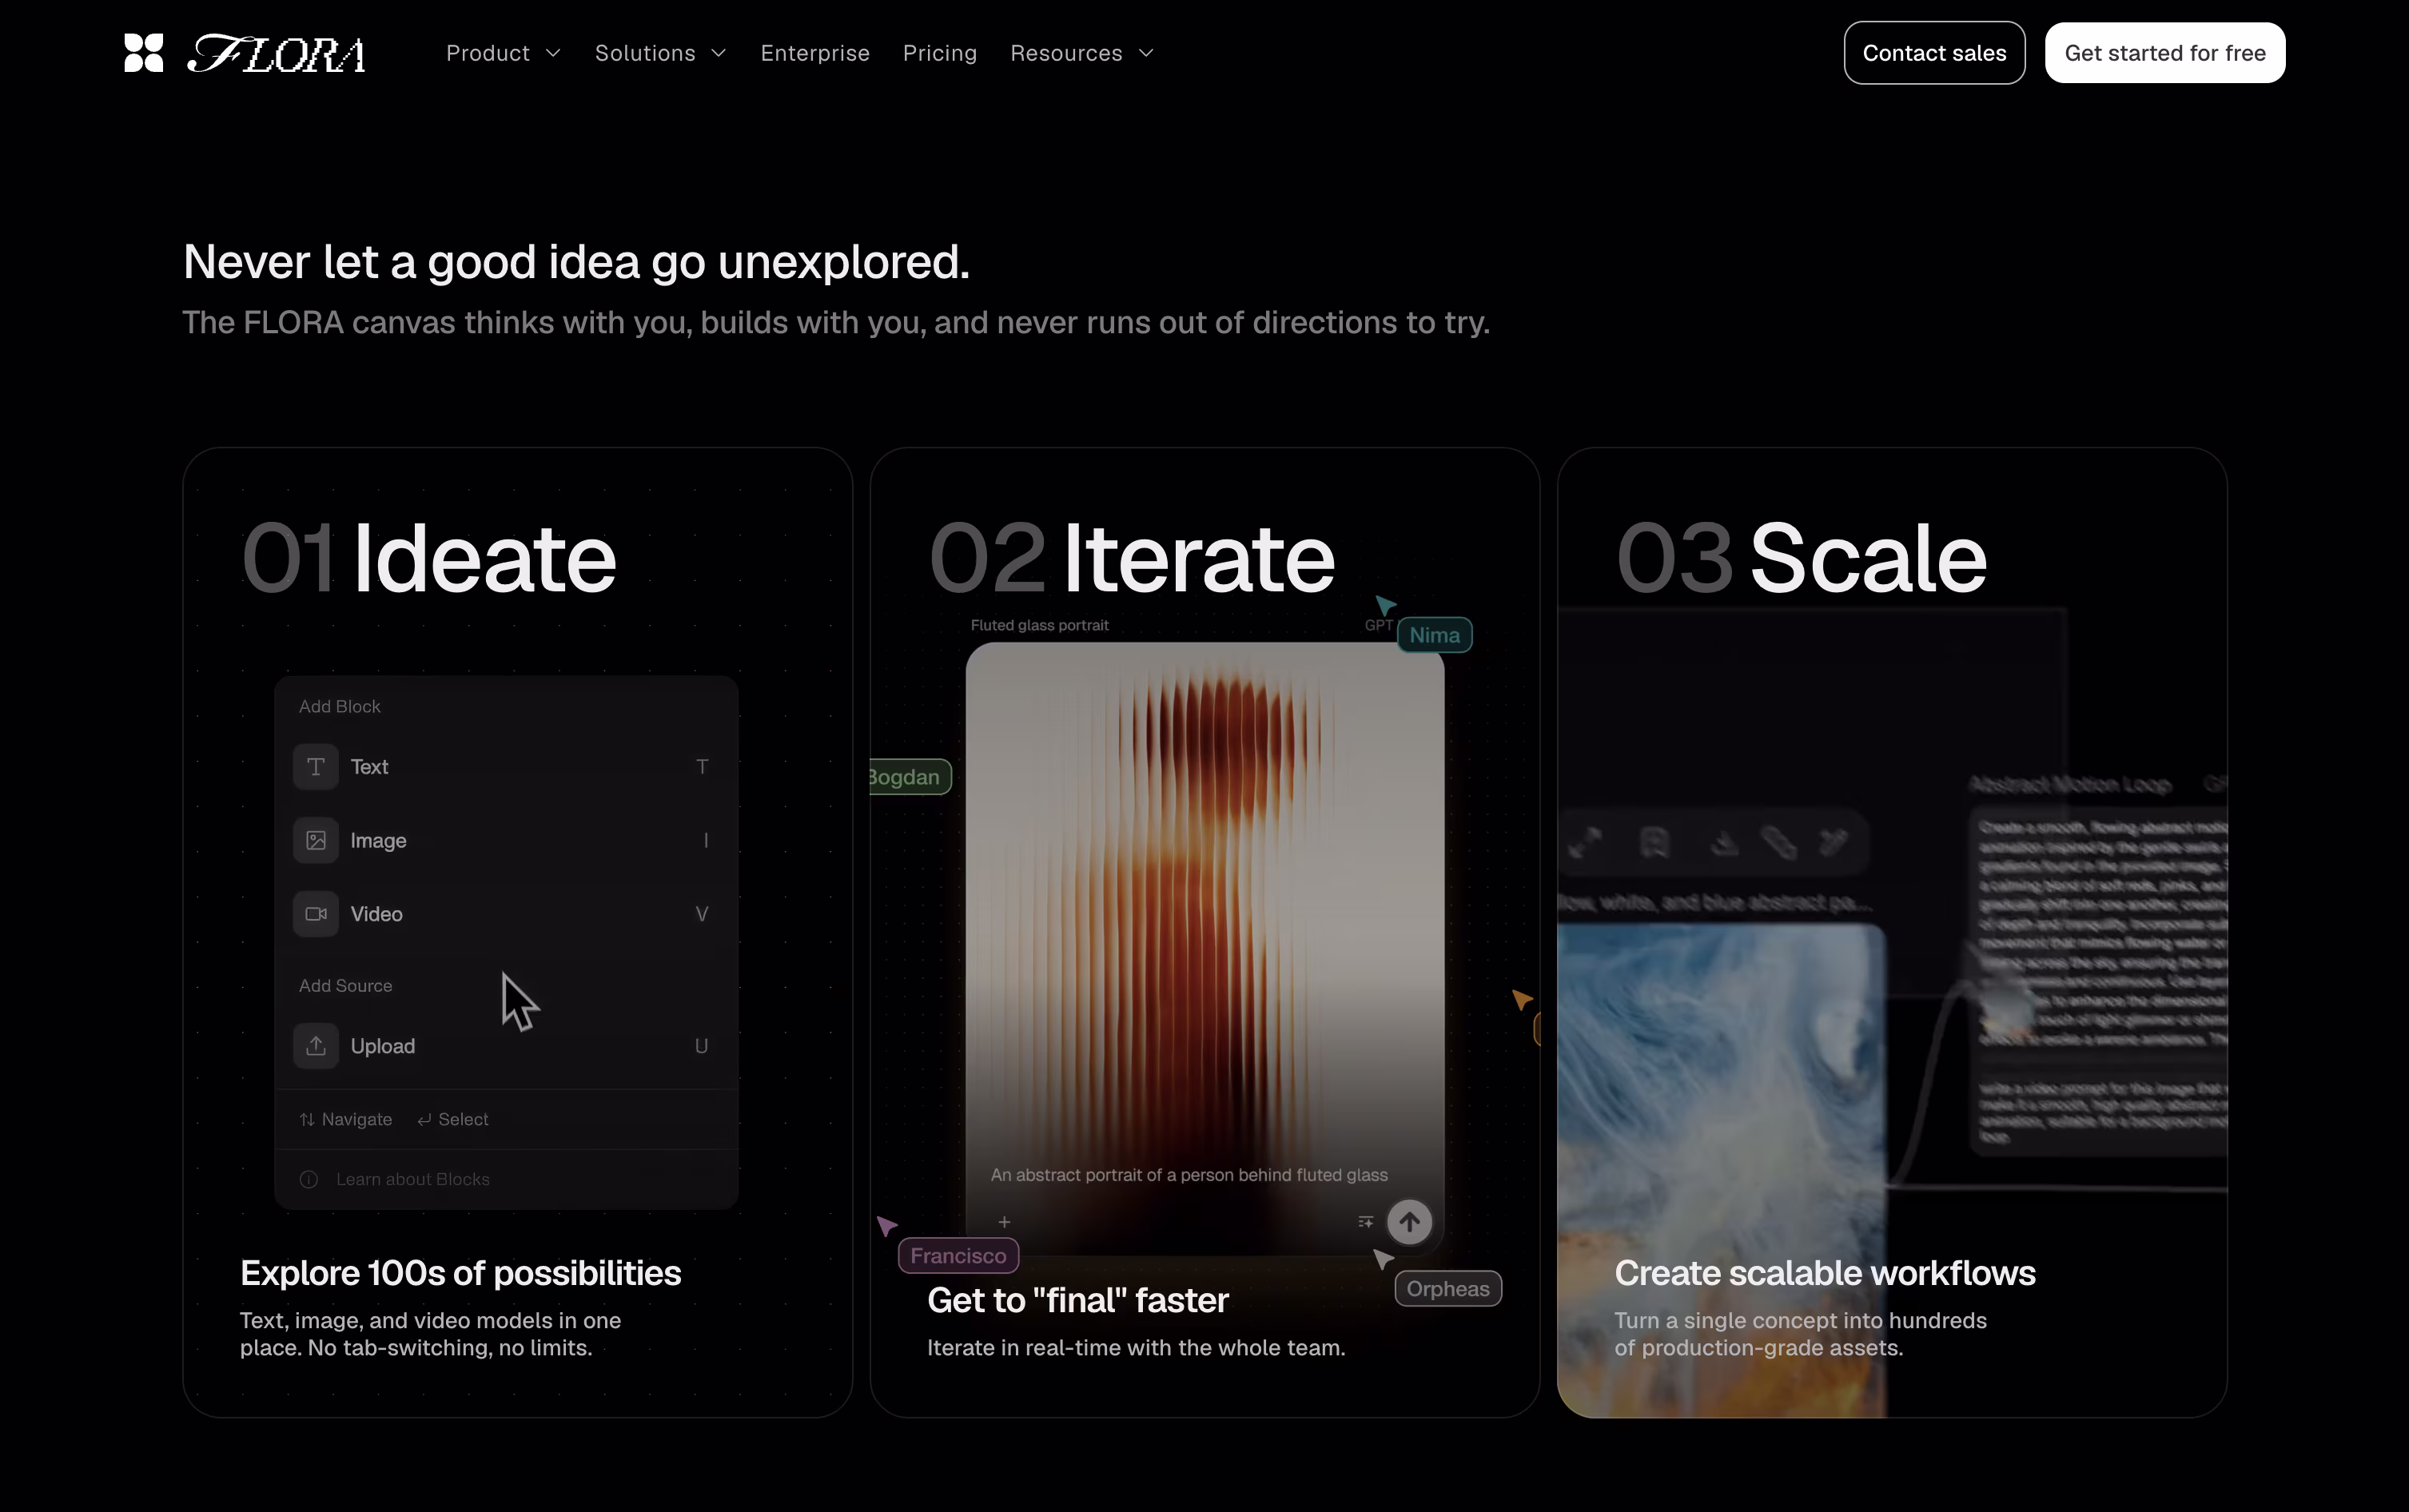This screenshot has width=2409, height=1512.
Task: Click the Fluted glass portrait title label
Action: click(1040, 625)
